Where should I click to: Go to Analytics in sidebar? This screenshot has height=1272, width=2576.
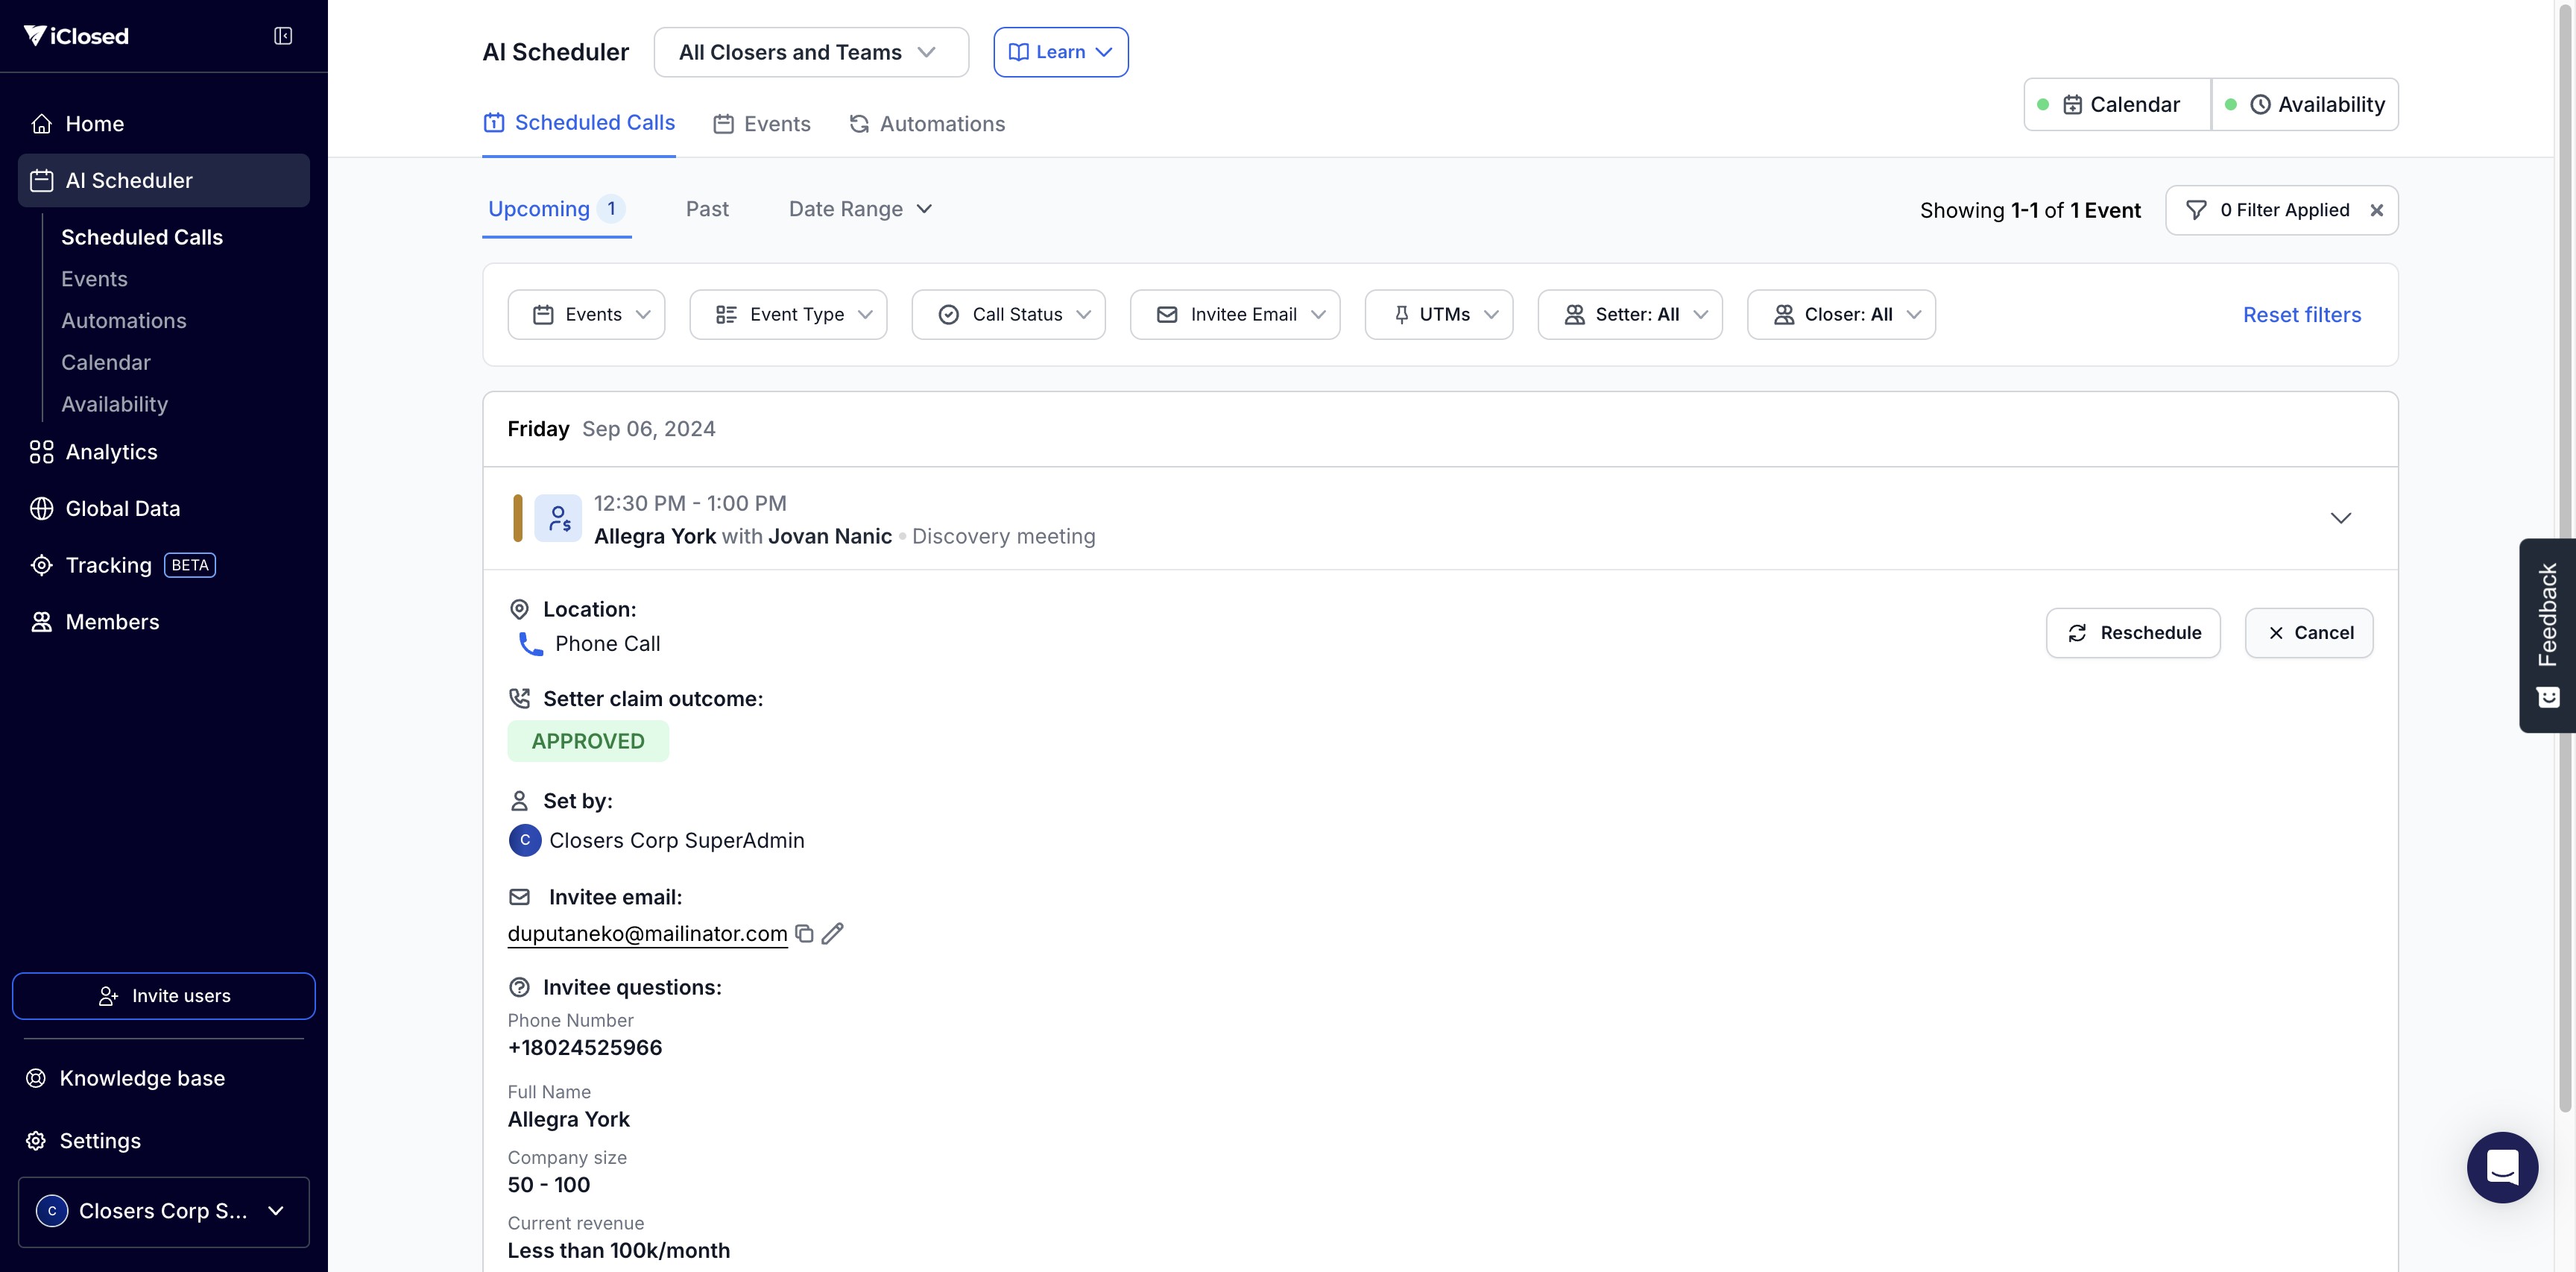coord(111,452)
